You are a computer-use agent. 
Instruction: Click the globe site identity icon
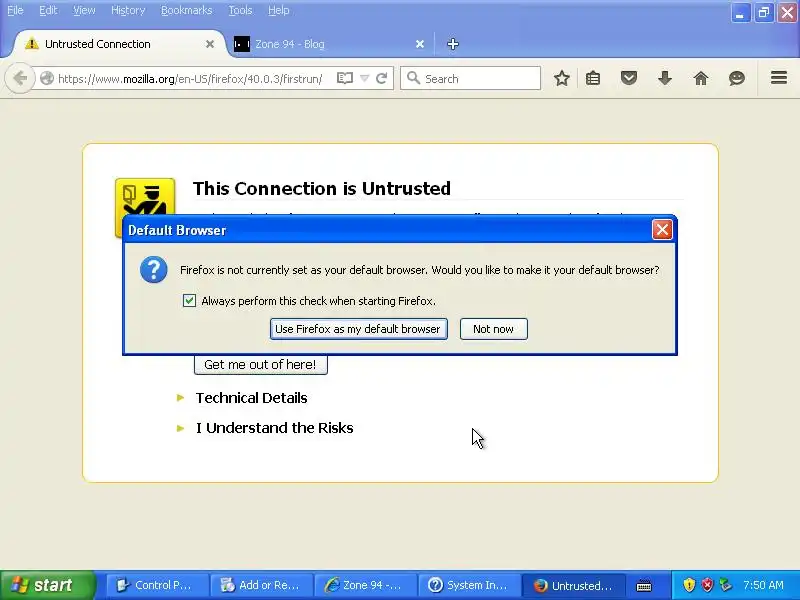coord(47,78)
